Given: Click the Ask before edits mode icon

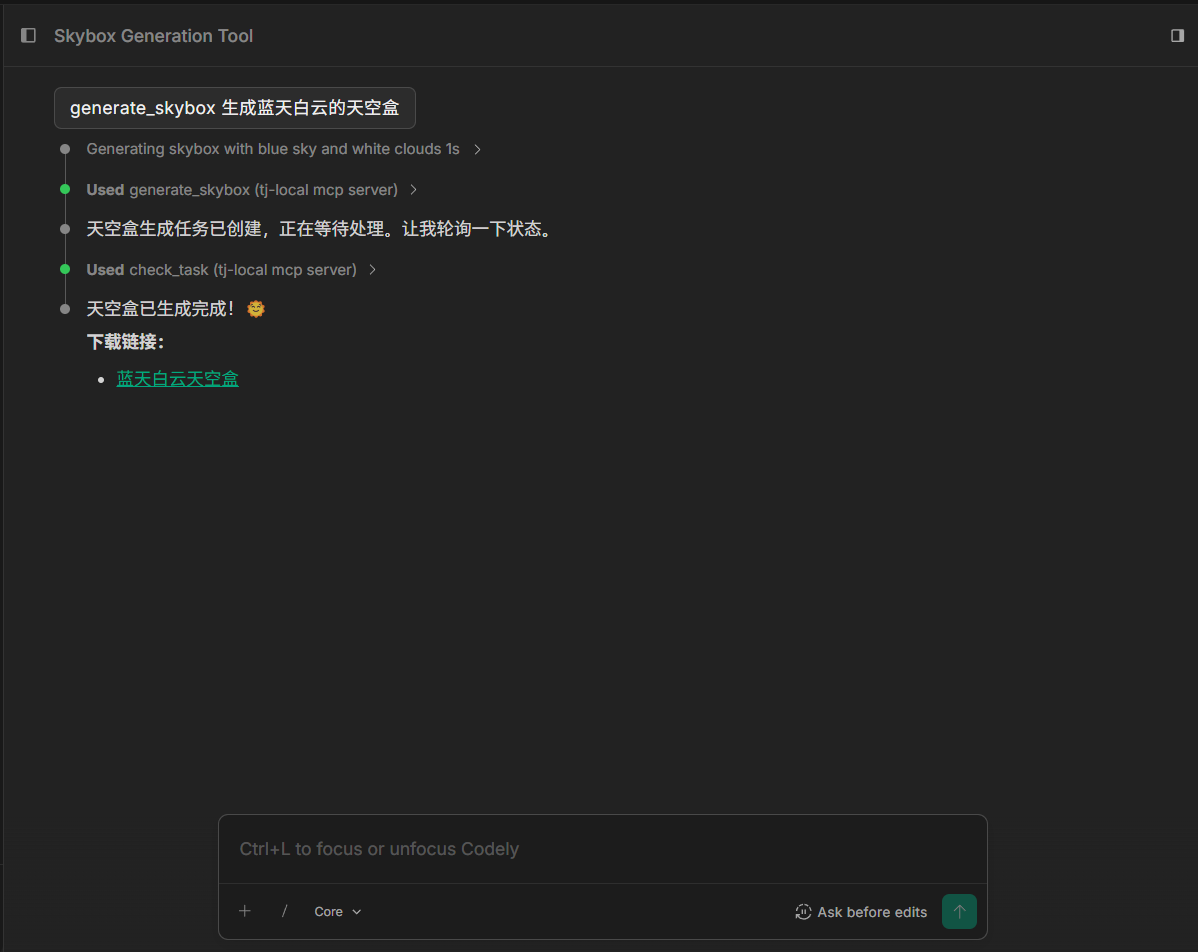Looking at the screenshot, I should (x=803, y=912).
